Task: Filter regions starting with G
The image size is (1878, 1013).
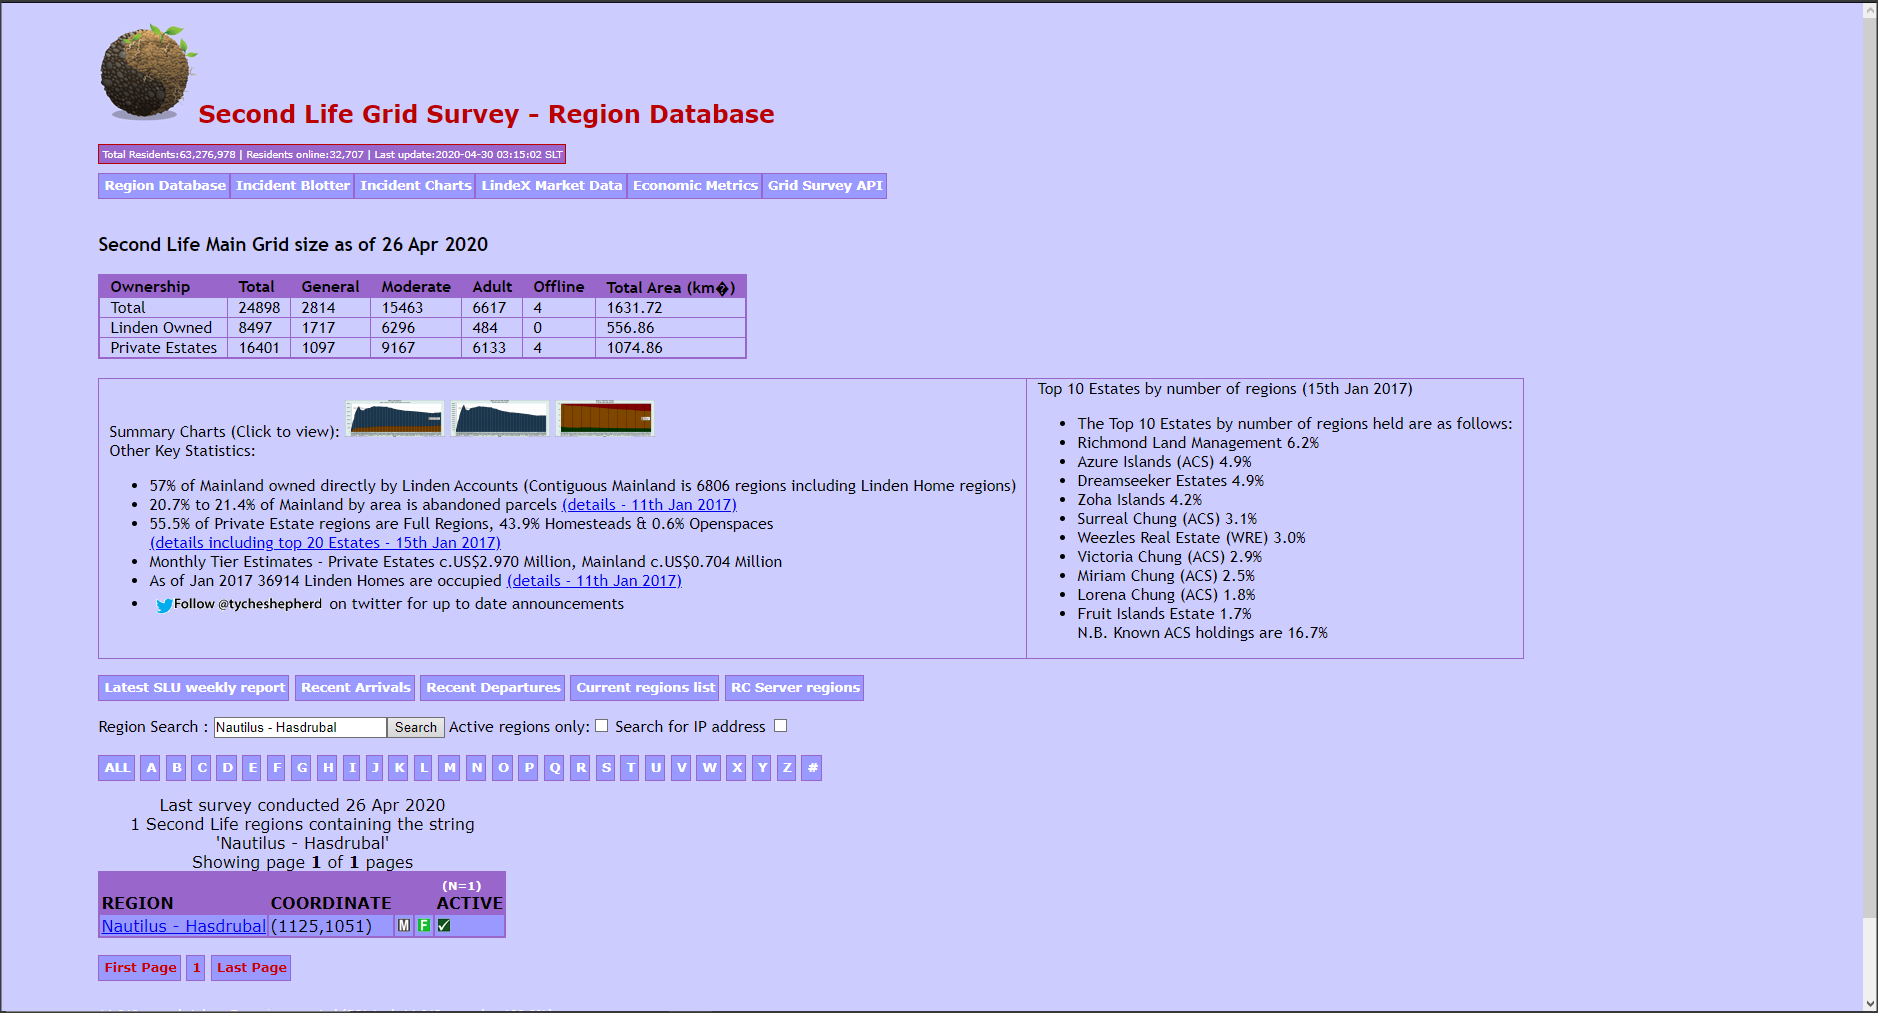Action: tap(302, 768)
